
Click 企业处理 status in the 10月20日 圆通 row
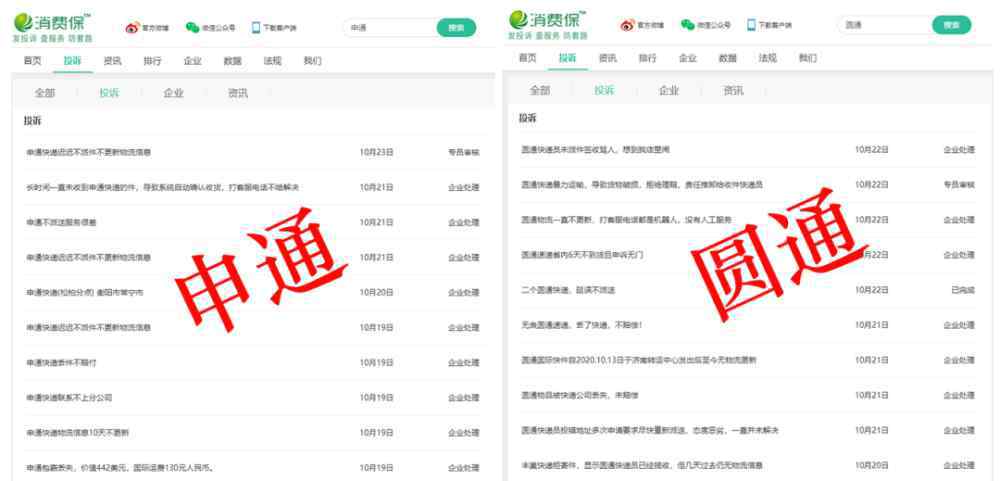[959, 466]
